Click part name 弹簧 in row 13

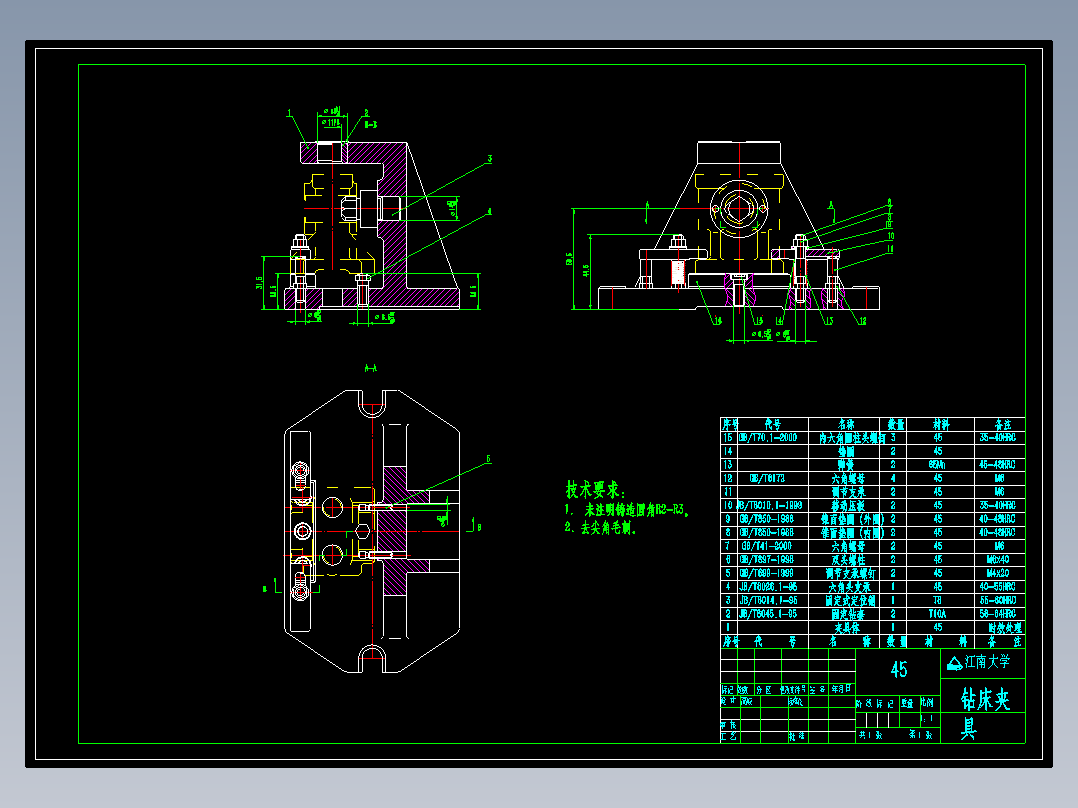[846, 466]
